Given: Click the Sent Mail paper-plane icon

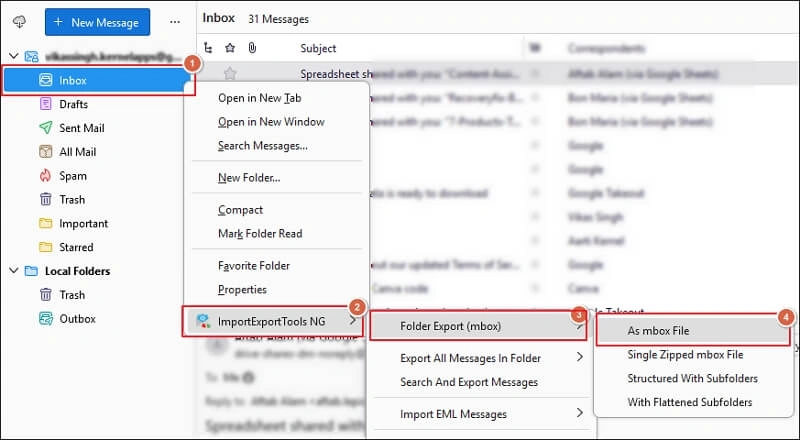Looking at the screenshot, I should (45, 128).
